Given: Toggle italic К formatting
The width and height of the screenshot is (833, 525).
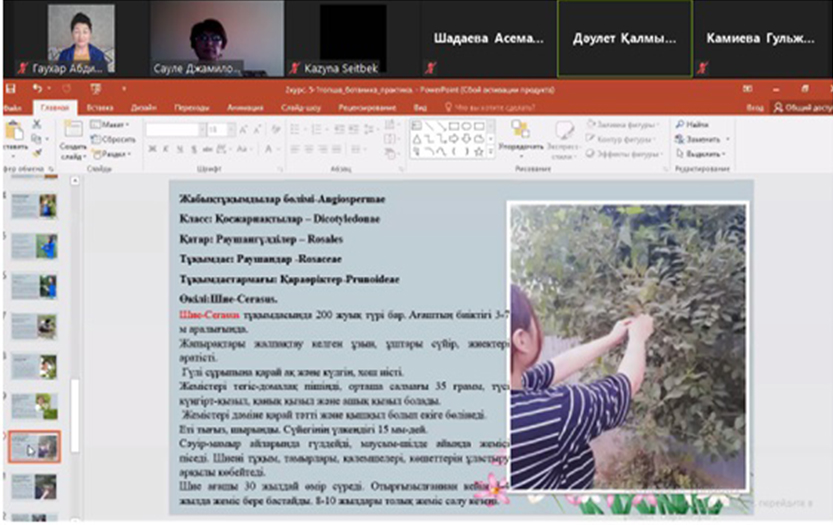Looking at the screenshot, I should click(x=166, y=149).
